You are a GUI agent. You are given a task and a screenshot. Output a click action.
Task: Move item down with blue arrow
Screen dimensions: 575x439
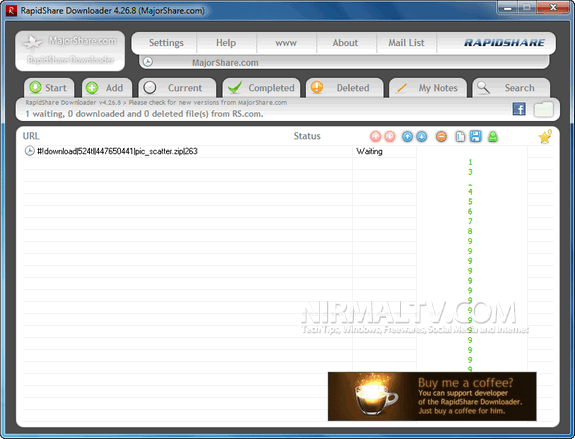[x=422, y=137]
